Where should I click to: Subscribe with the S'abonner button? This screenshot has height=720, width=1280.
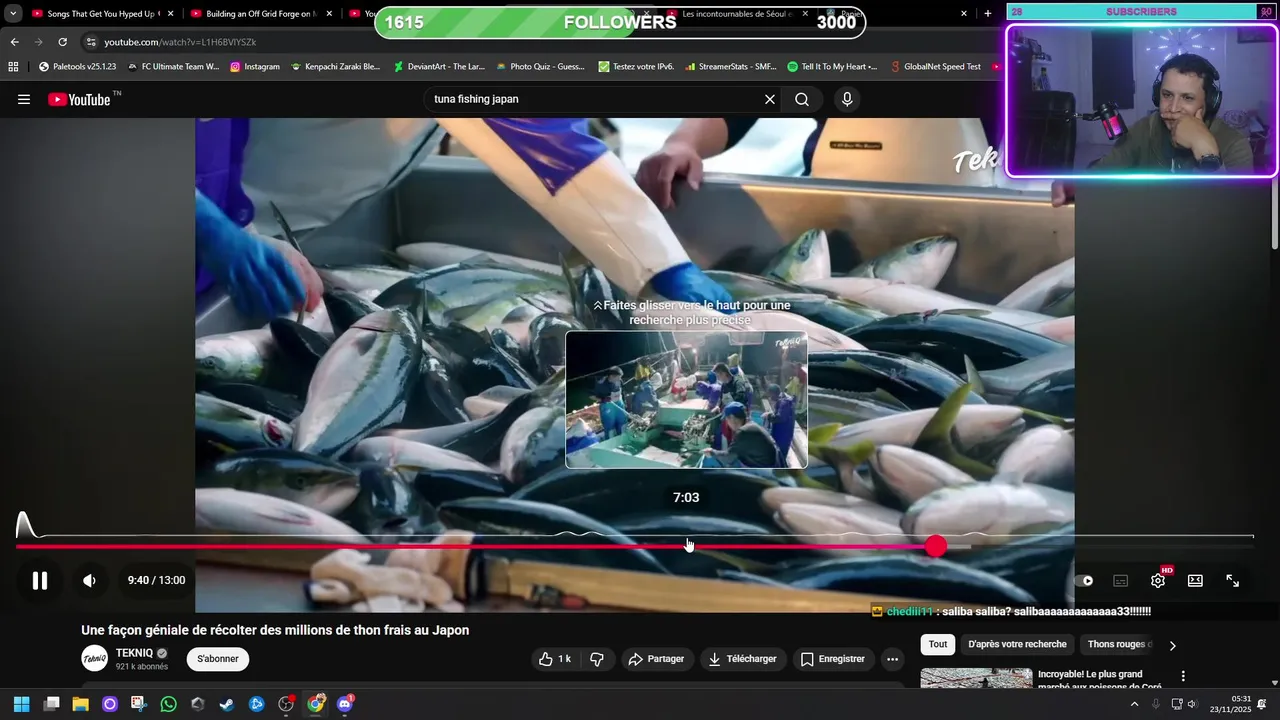coord(218,659)
